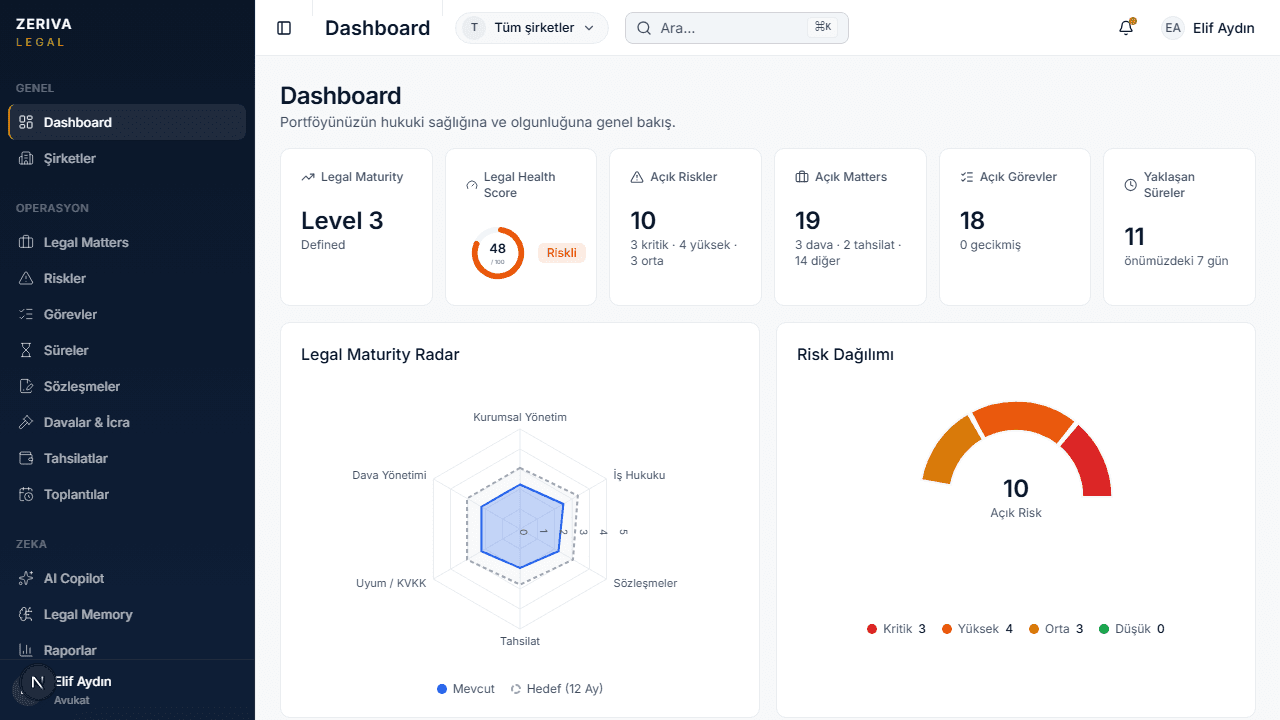Click the clock icon on Yaklaşan Süreler card
This screenshot has height=720, width=1280.
pos(1131,185)
